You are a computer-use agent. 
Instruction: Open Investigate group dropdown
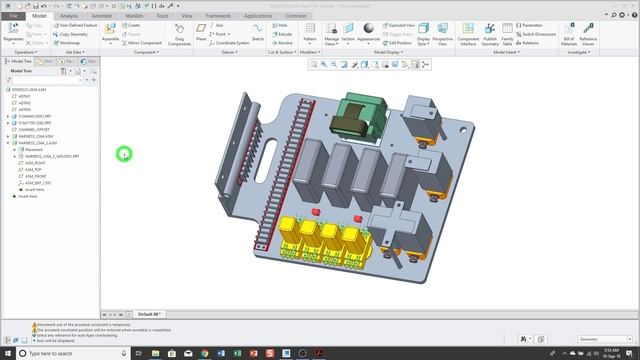pos(579,52)
